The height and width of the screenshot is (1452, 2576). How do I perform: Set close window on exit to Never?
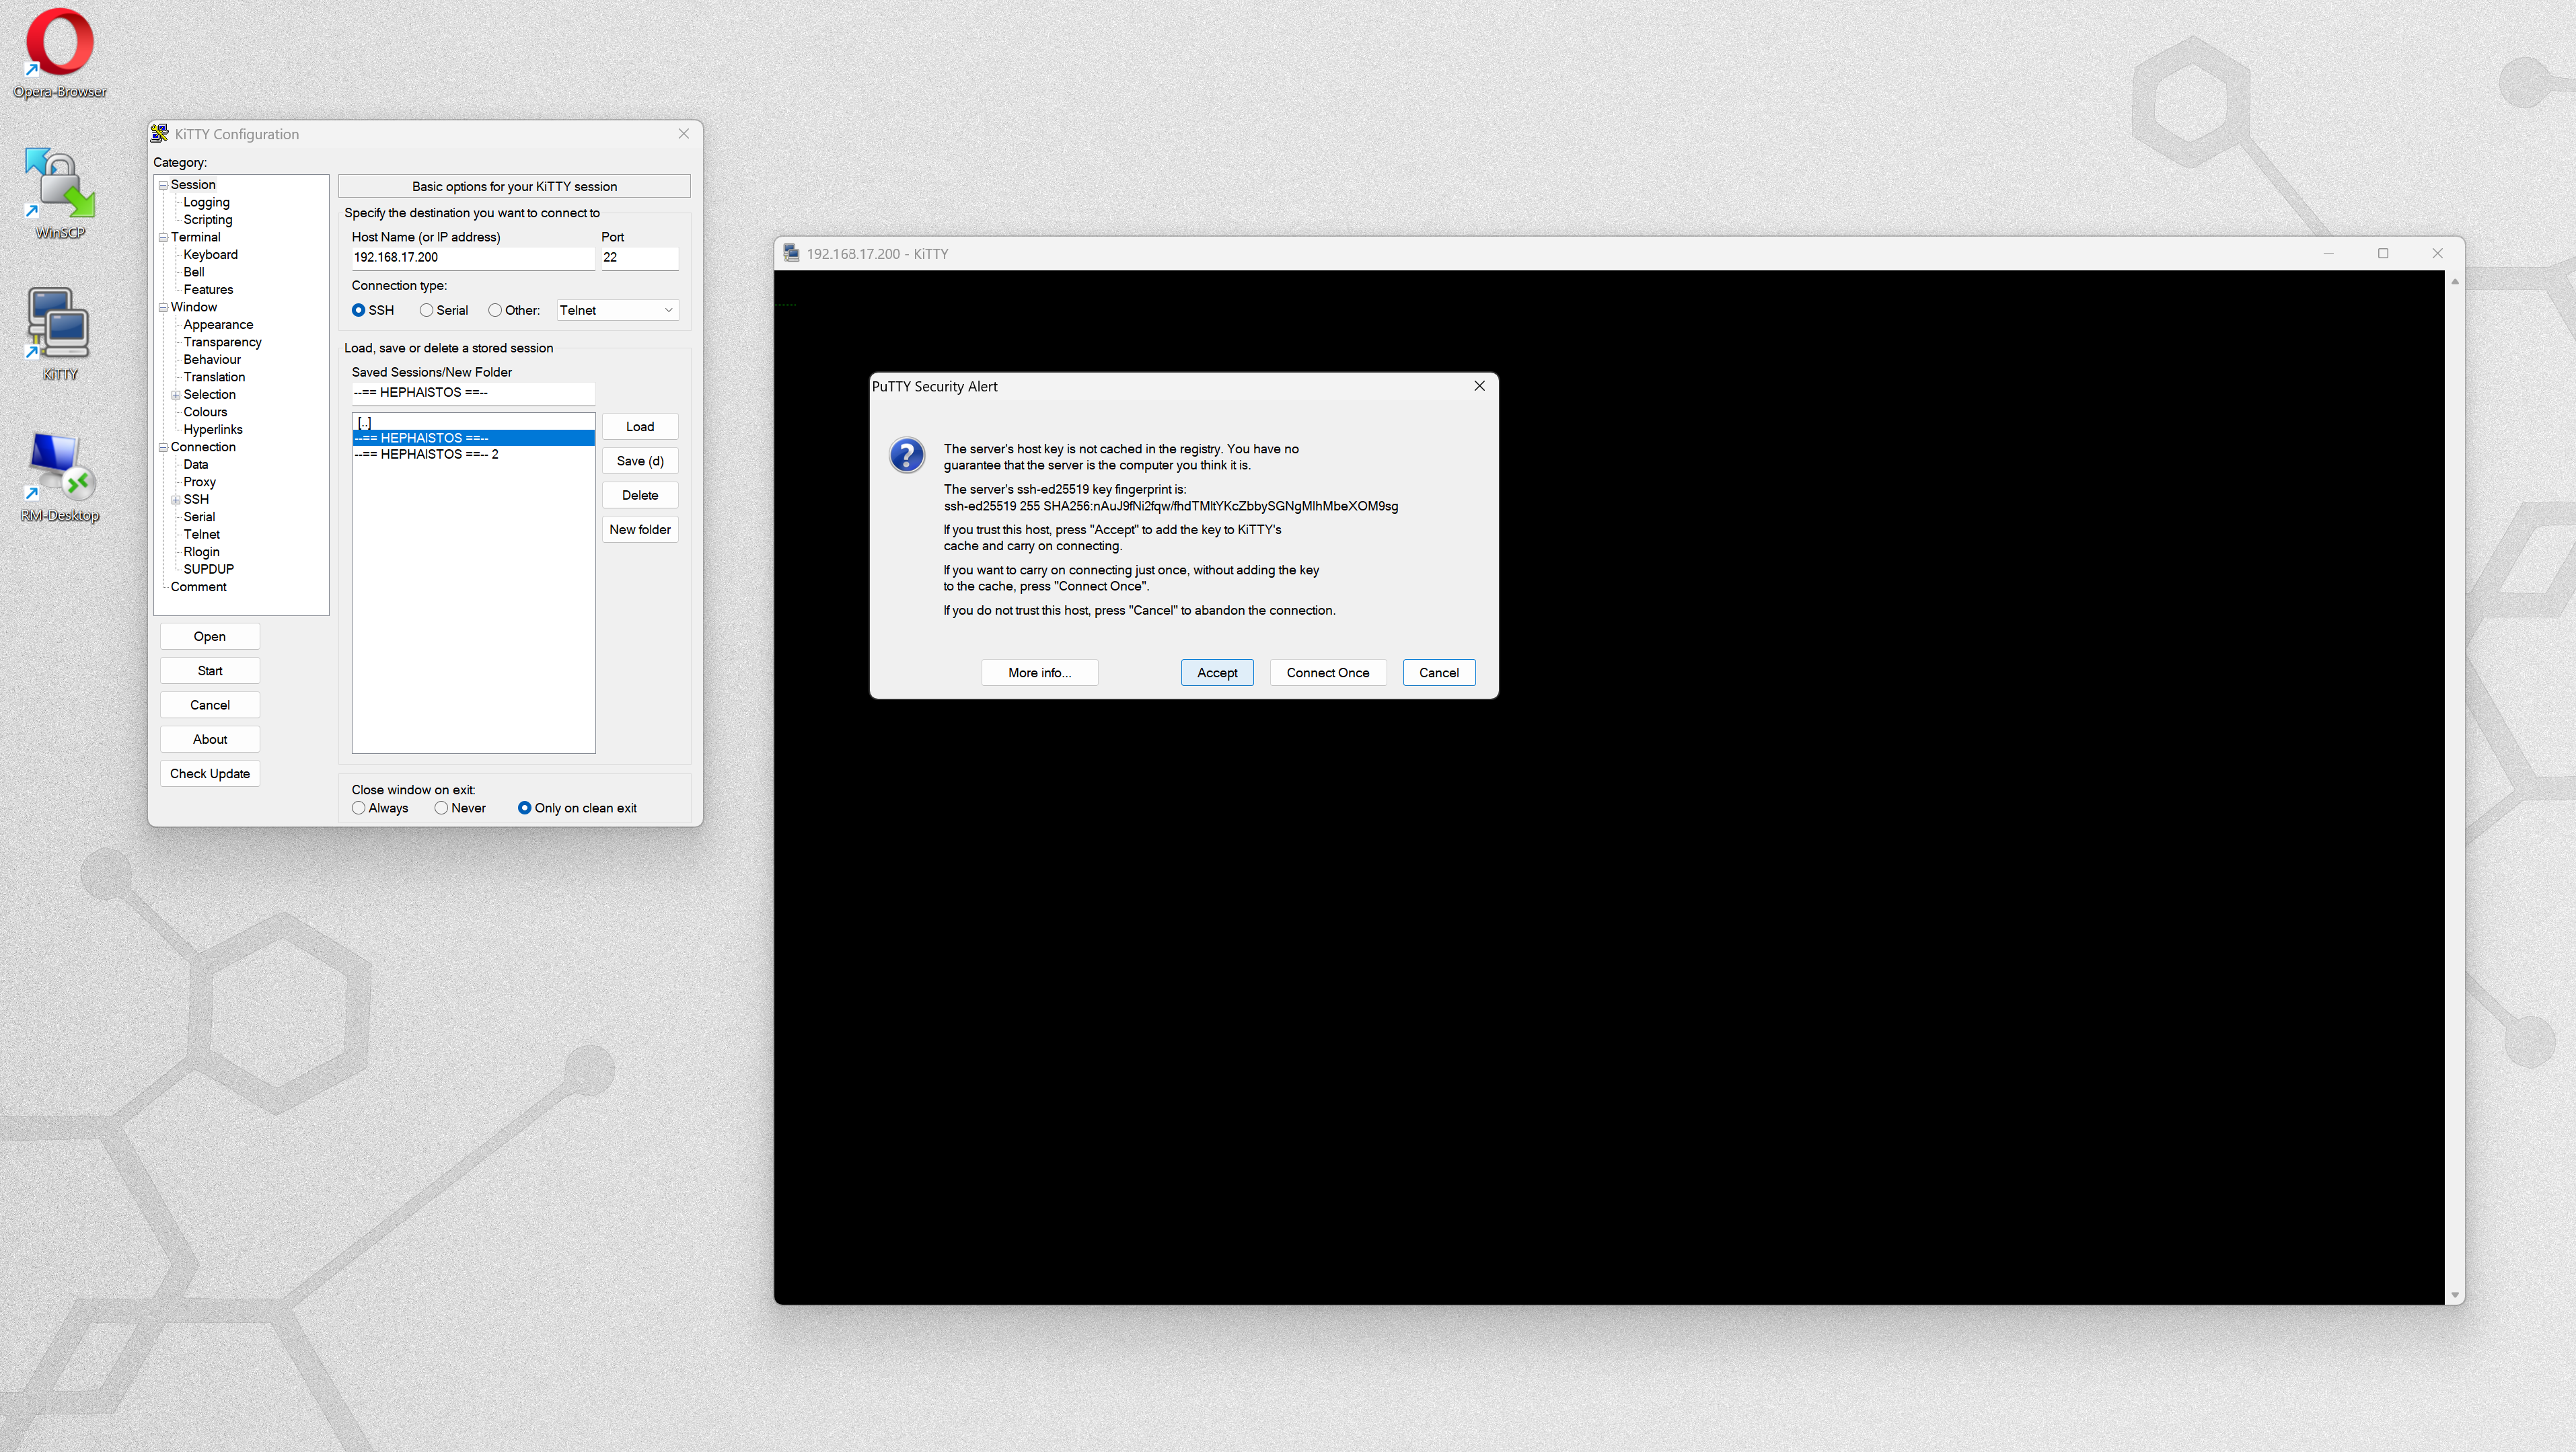pyautogui.click(x=441, y=808)
